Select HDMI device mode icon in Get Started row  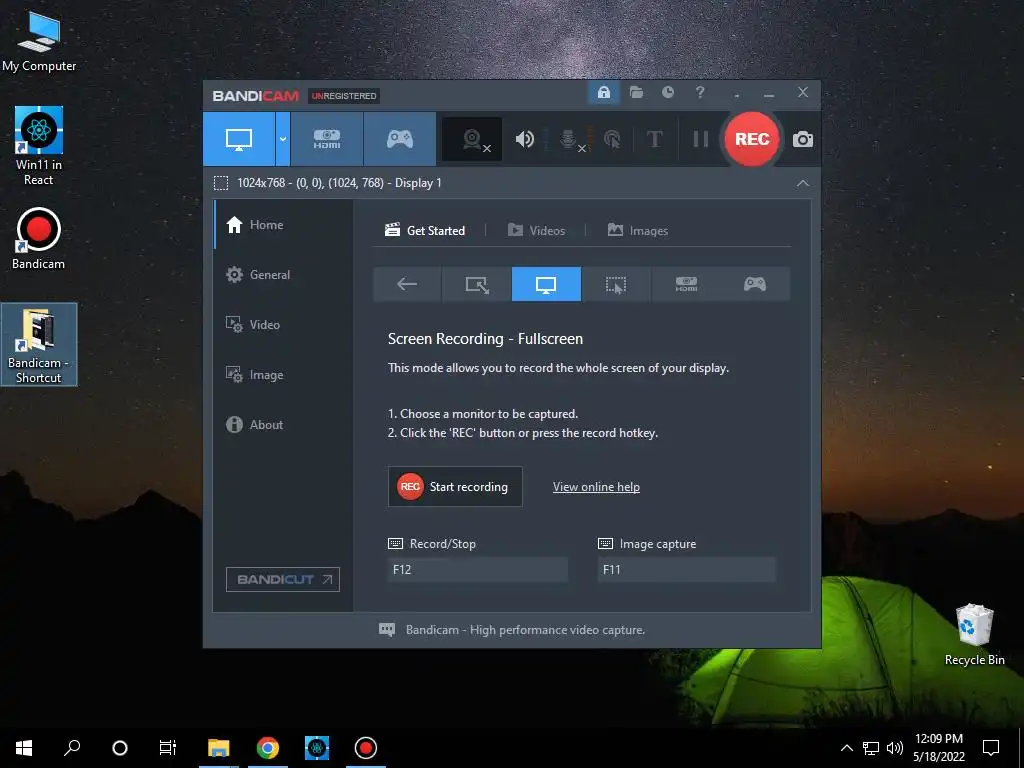coord(686,284)
